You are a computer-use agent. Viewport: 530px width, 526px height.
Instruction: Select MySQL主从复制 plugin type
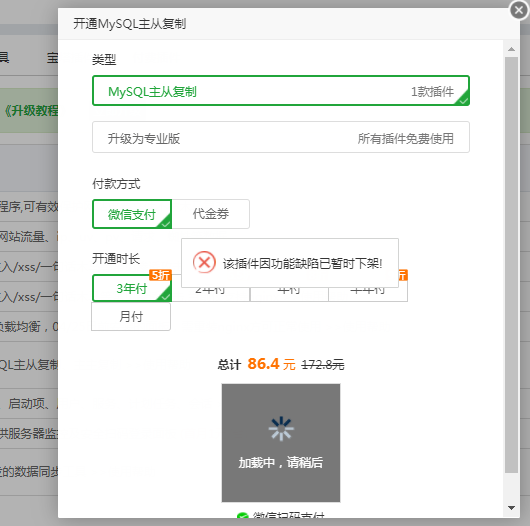(x=281, y=91)
